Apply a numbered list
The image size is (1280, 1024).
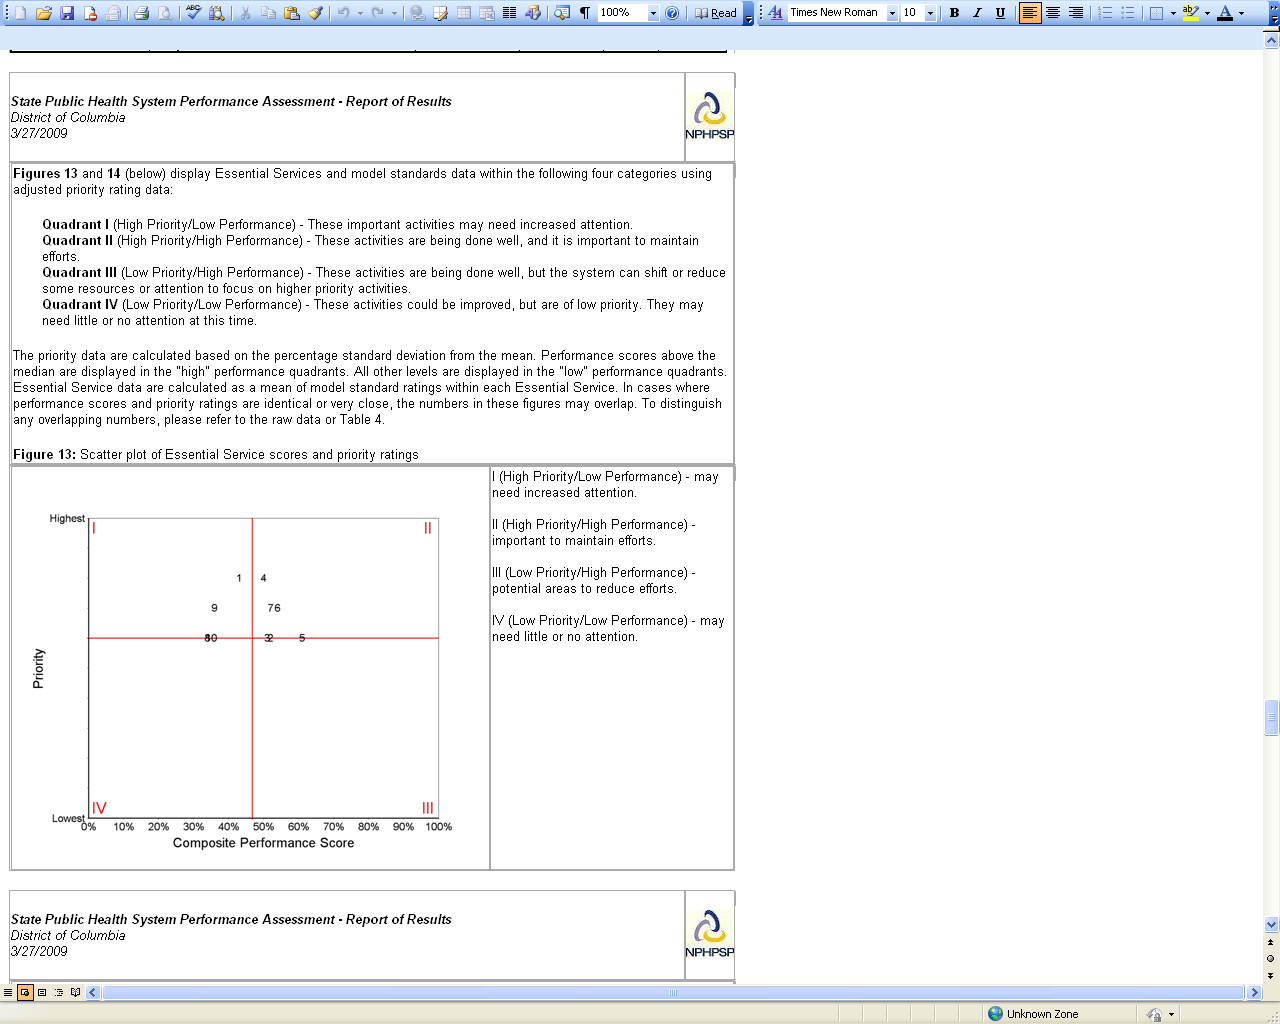(x=1105, y=13)
